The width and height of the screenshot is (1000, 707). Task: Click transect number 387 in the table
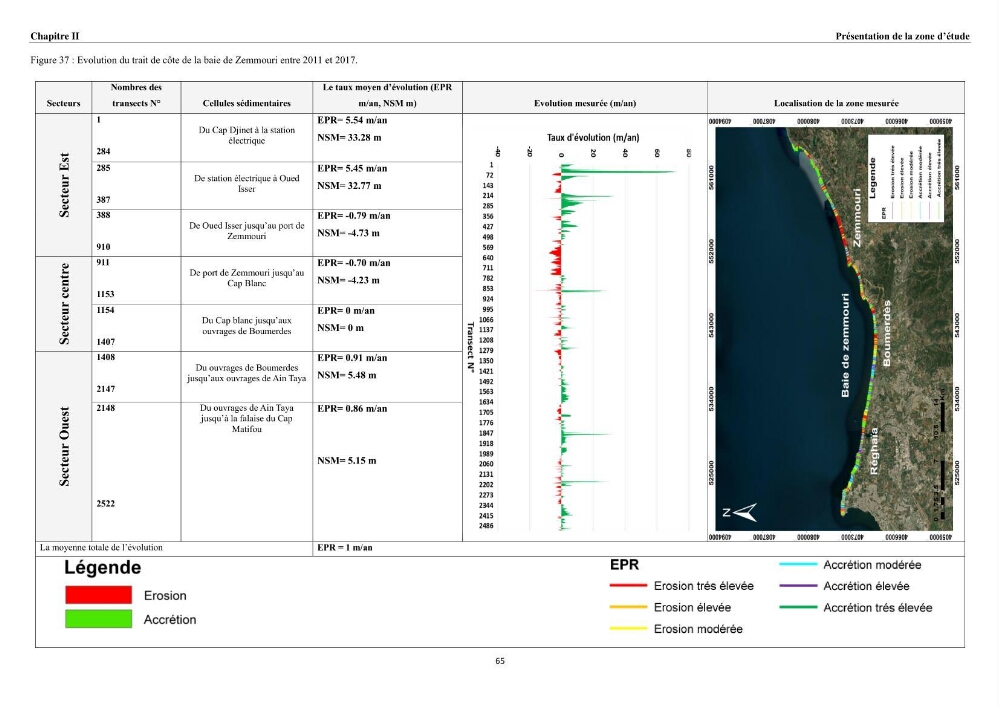(103, 200)
